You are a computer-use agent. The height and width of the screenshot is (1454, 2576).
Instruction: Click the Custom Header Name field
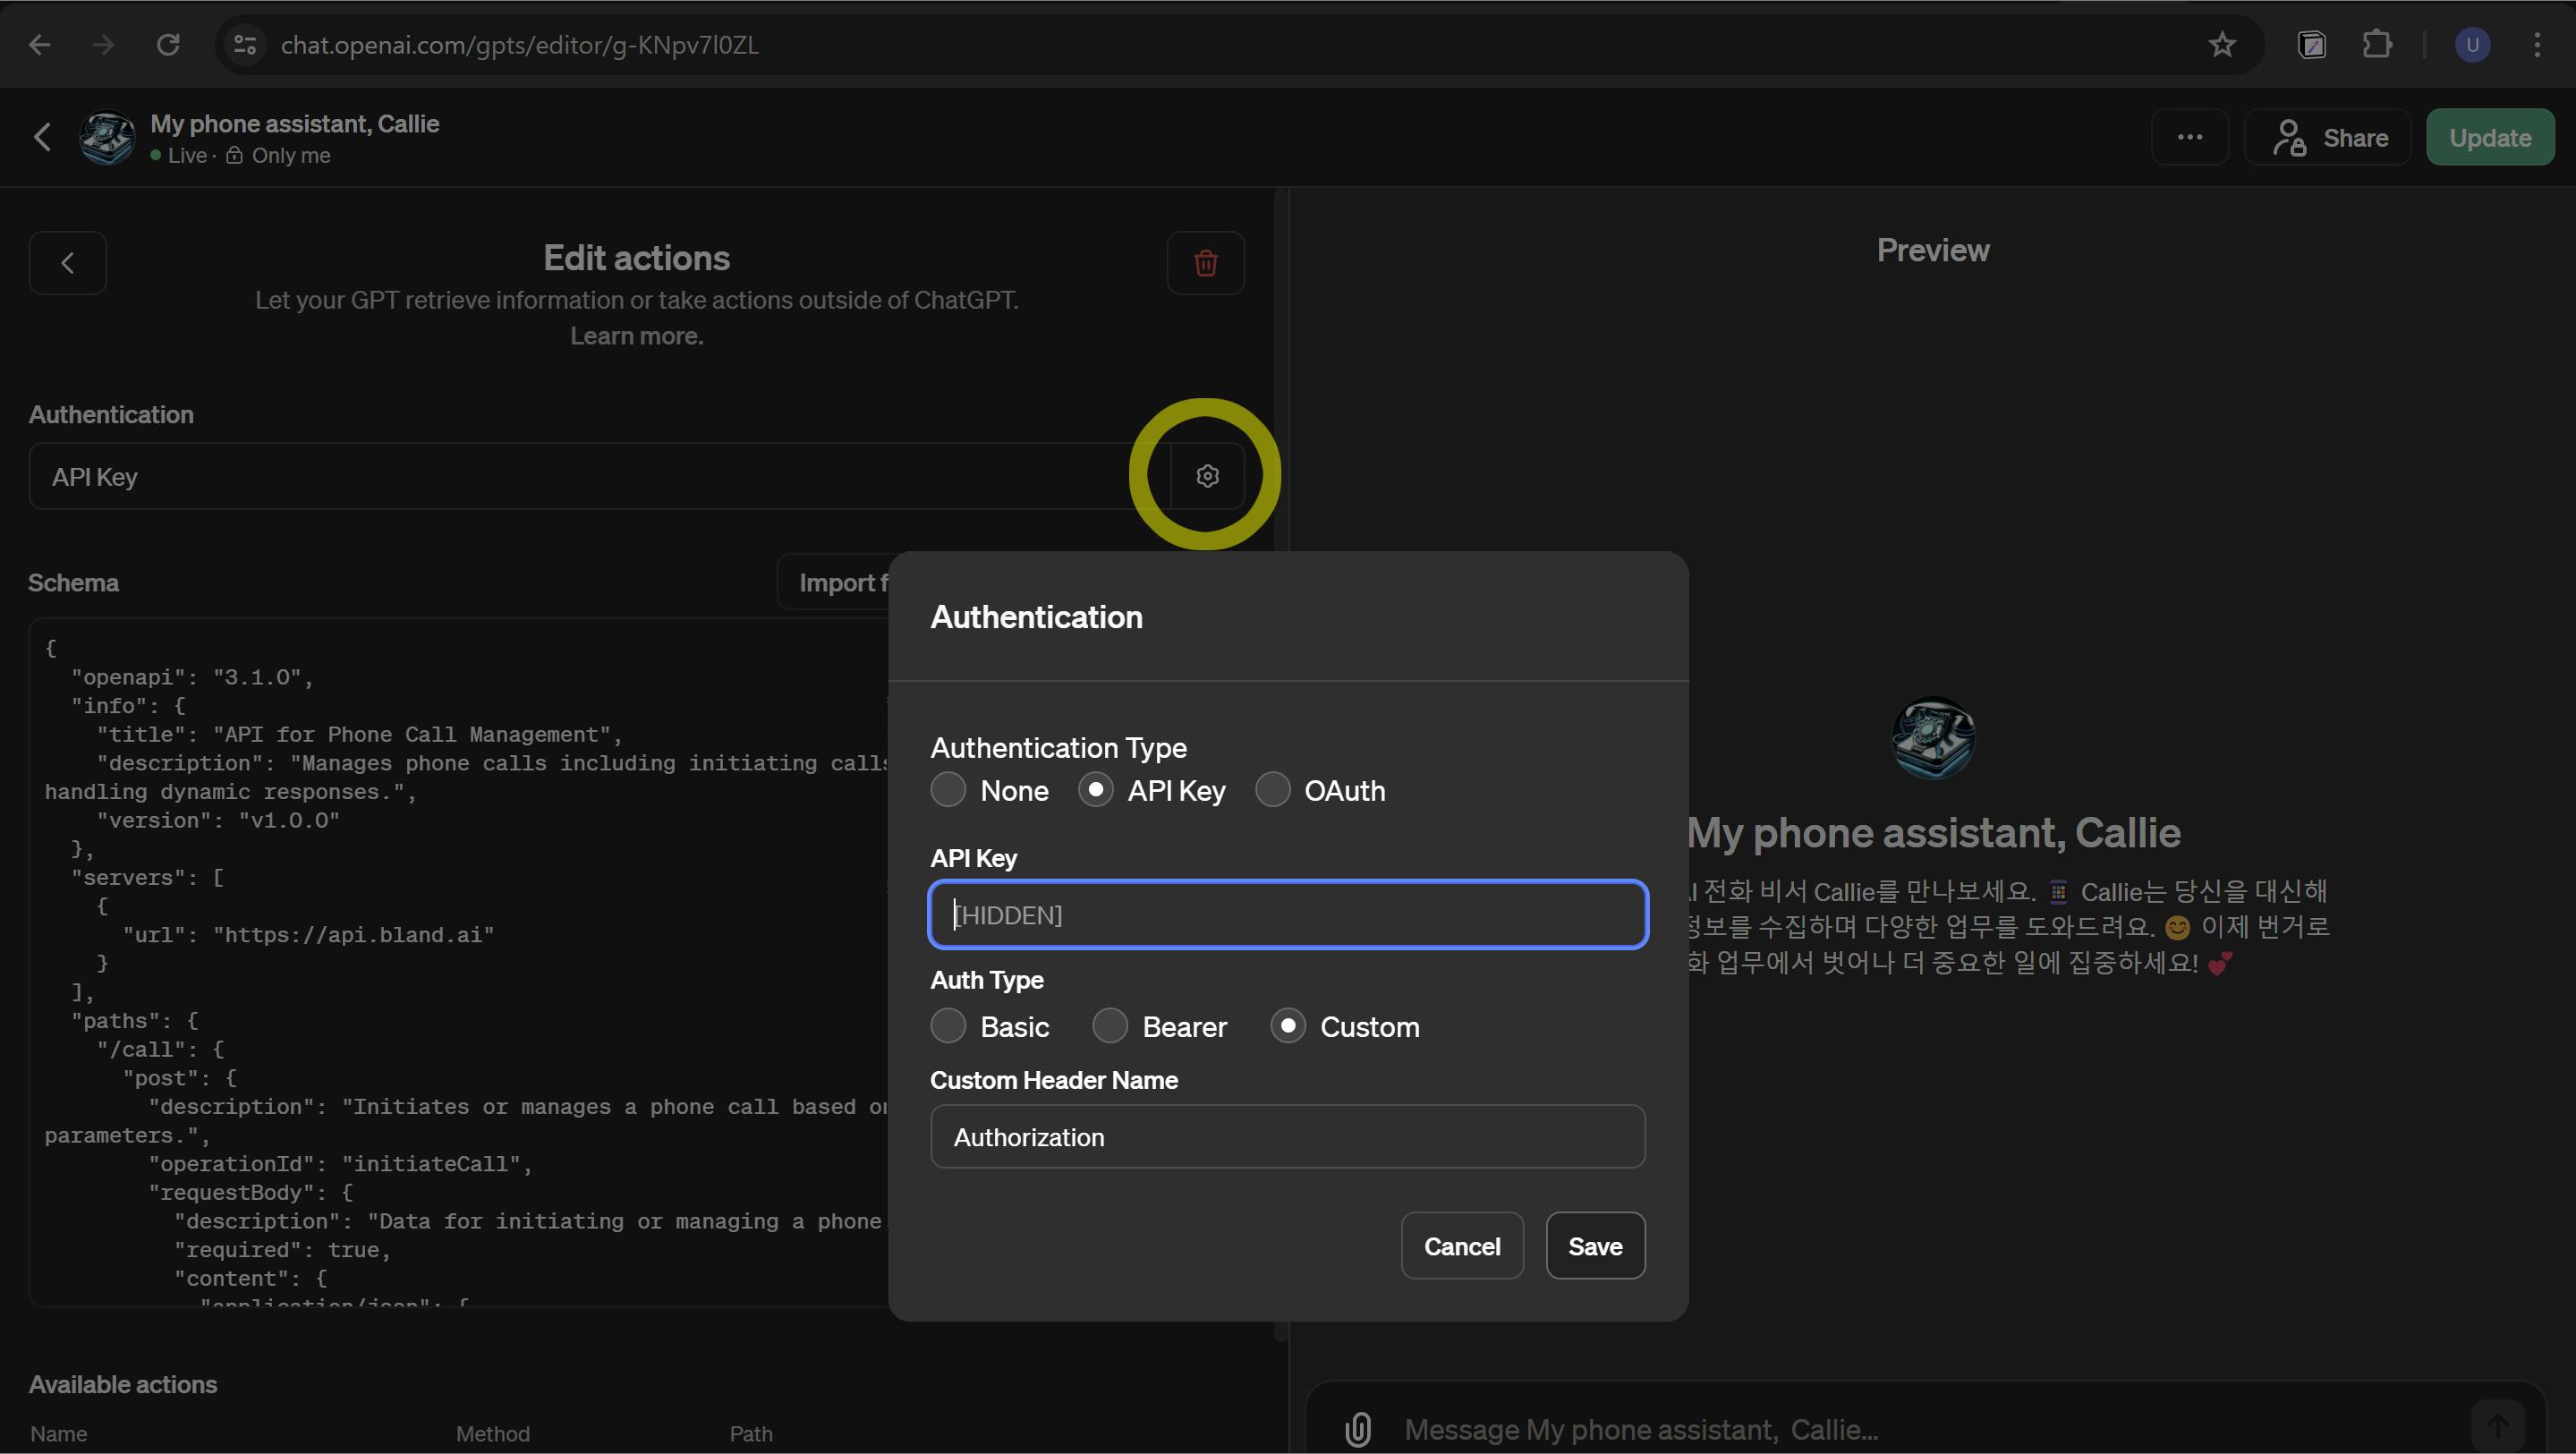click(1287, 1137)
